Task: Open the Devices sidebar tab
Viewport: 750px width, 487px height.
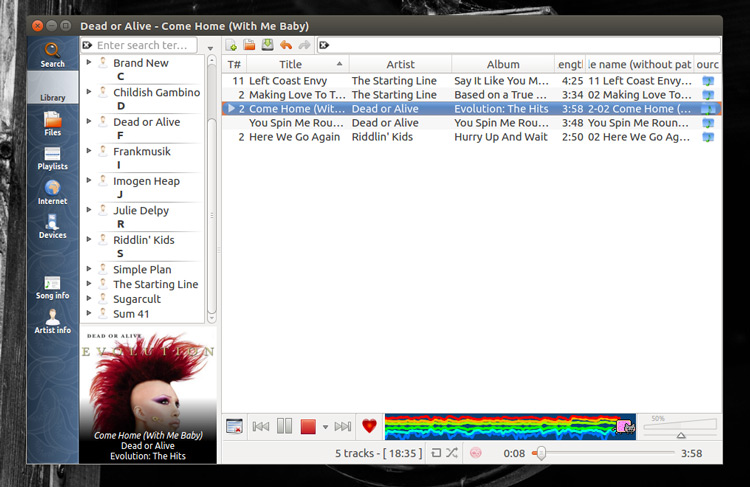Action: click(x=52, y=226)
